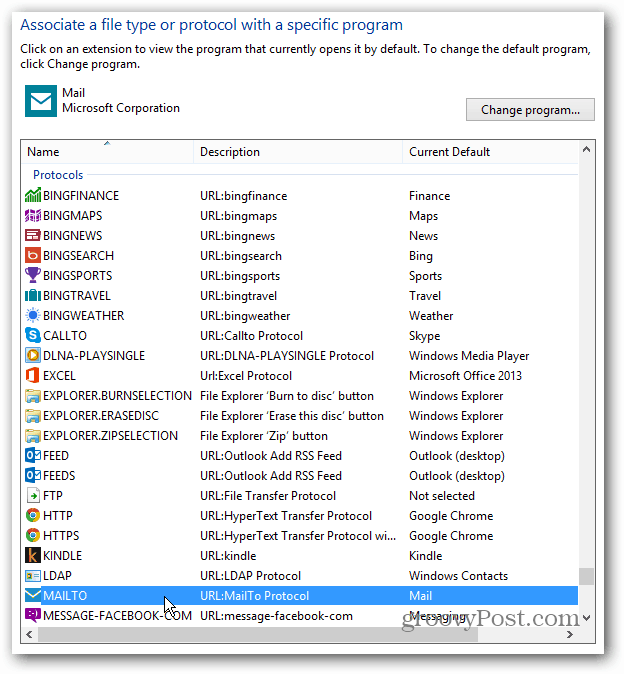Click the EXPLORER.ERASEDISC folder icon

(x=33, y=415)
